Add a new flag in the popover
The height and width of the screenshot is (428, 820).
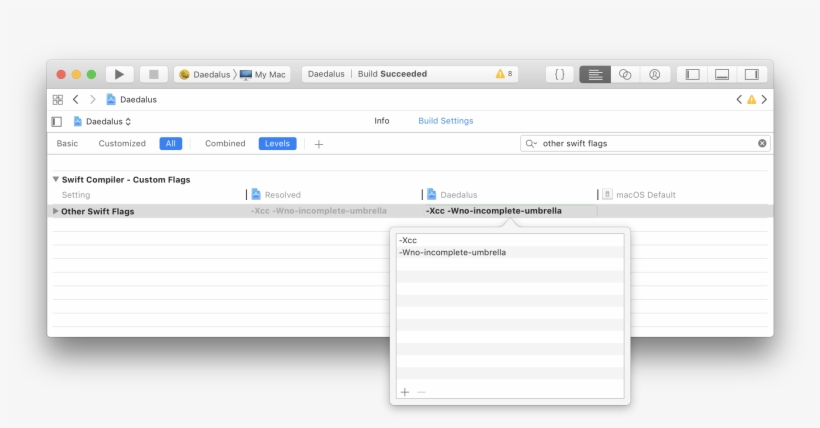[x=405, y=392]
